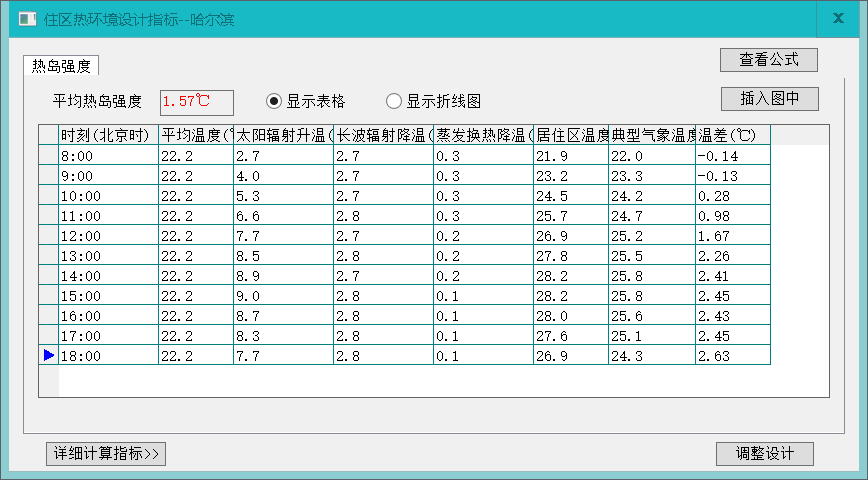This screenshot has height=480, width=868.
Task: Click the 太阳辐射升温 column header
Action: coord(283,135)
